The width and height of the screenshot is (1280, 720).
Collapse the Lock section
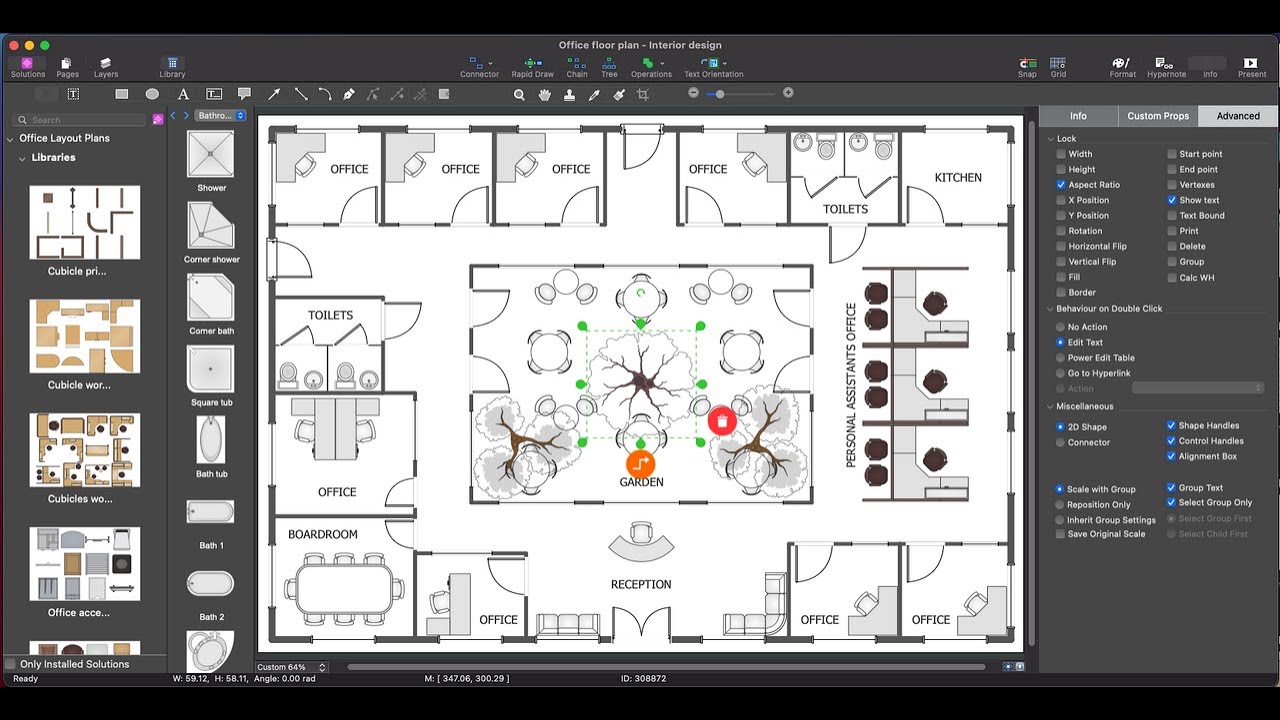point(1050,139)
